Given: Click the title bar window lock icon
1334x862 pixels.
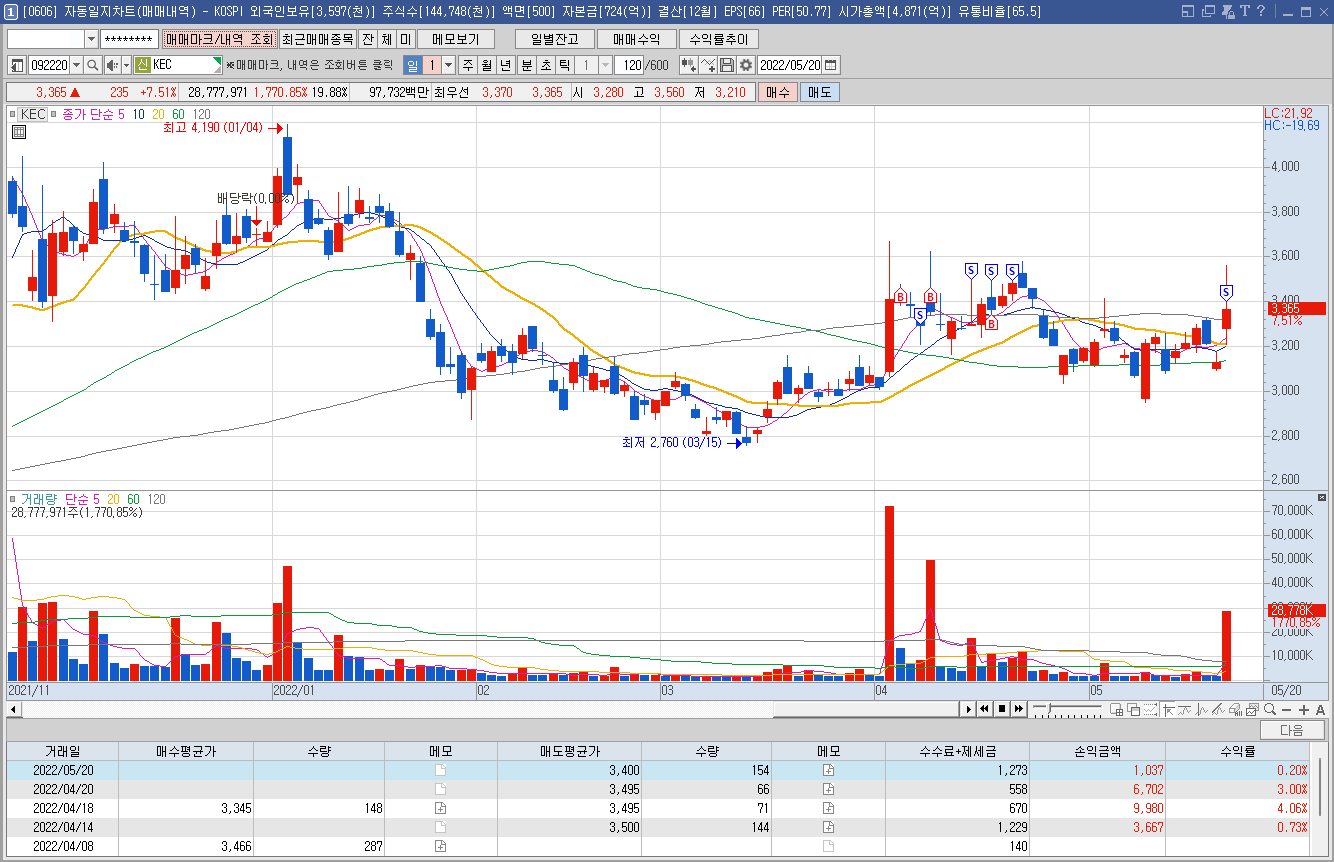Looking at the screenshot, I should pos(1227,11).
